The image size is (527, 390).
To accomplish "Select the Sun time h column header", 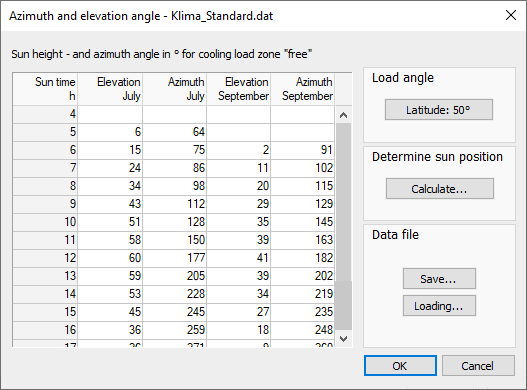I will pos(45,89).
